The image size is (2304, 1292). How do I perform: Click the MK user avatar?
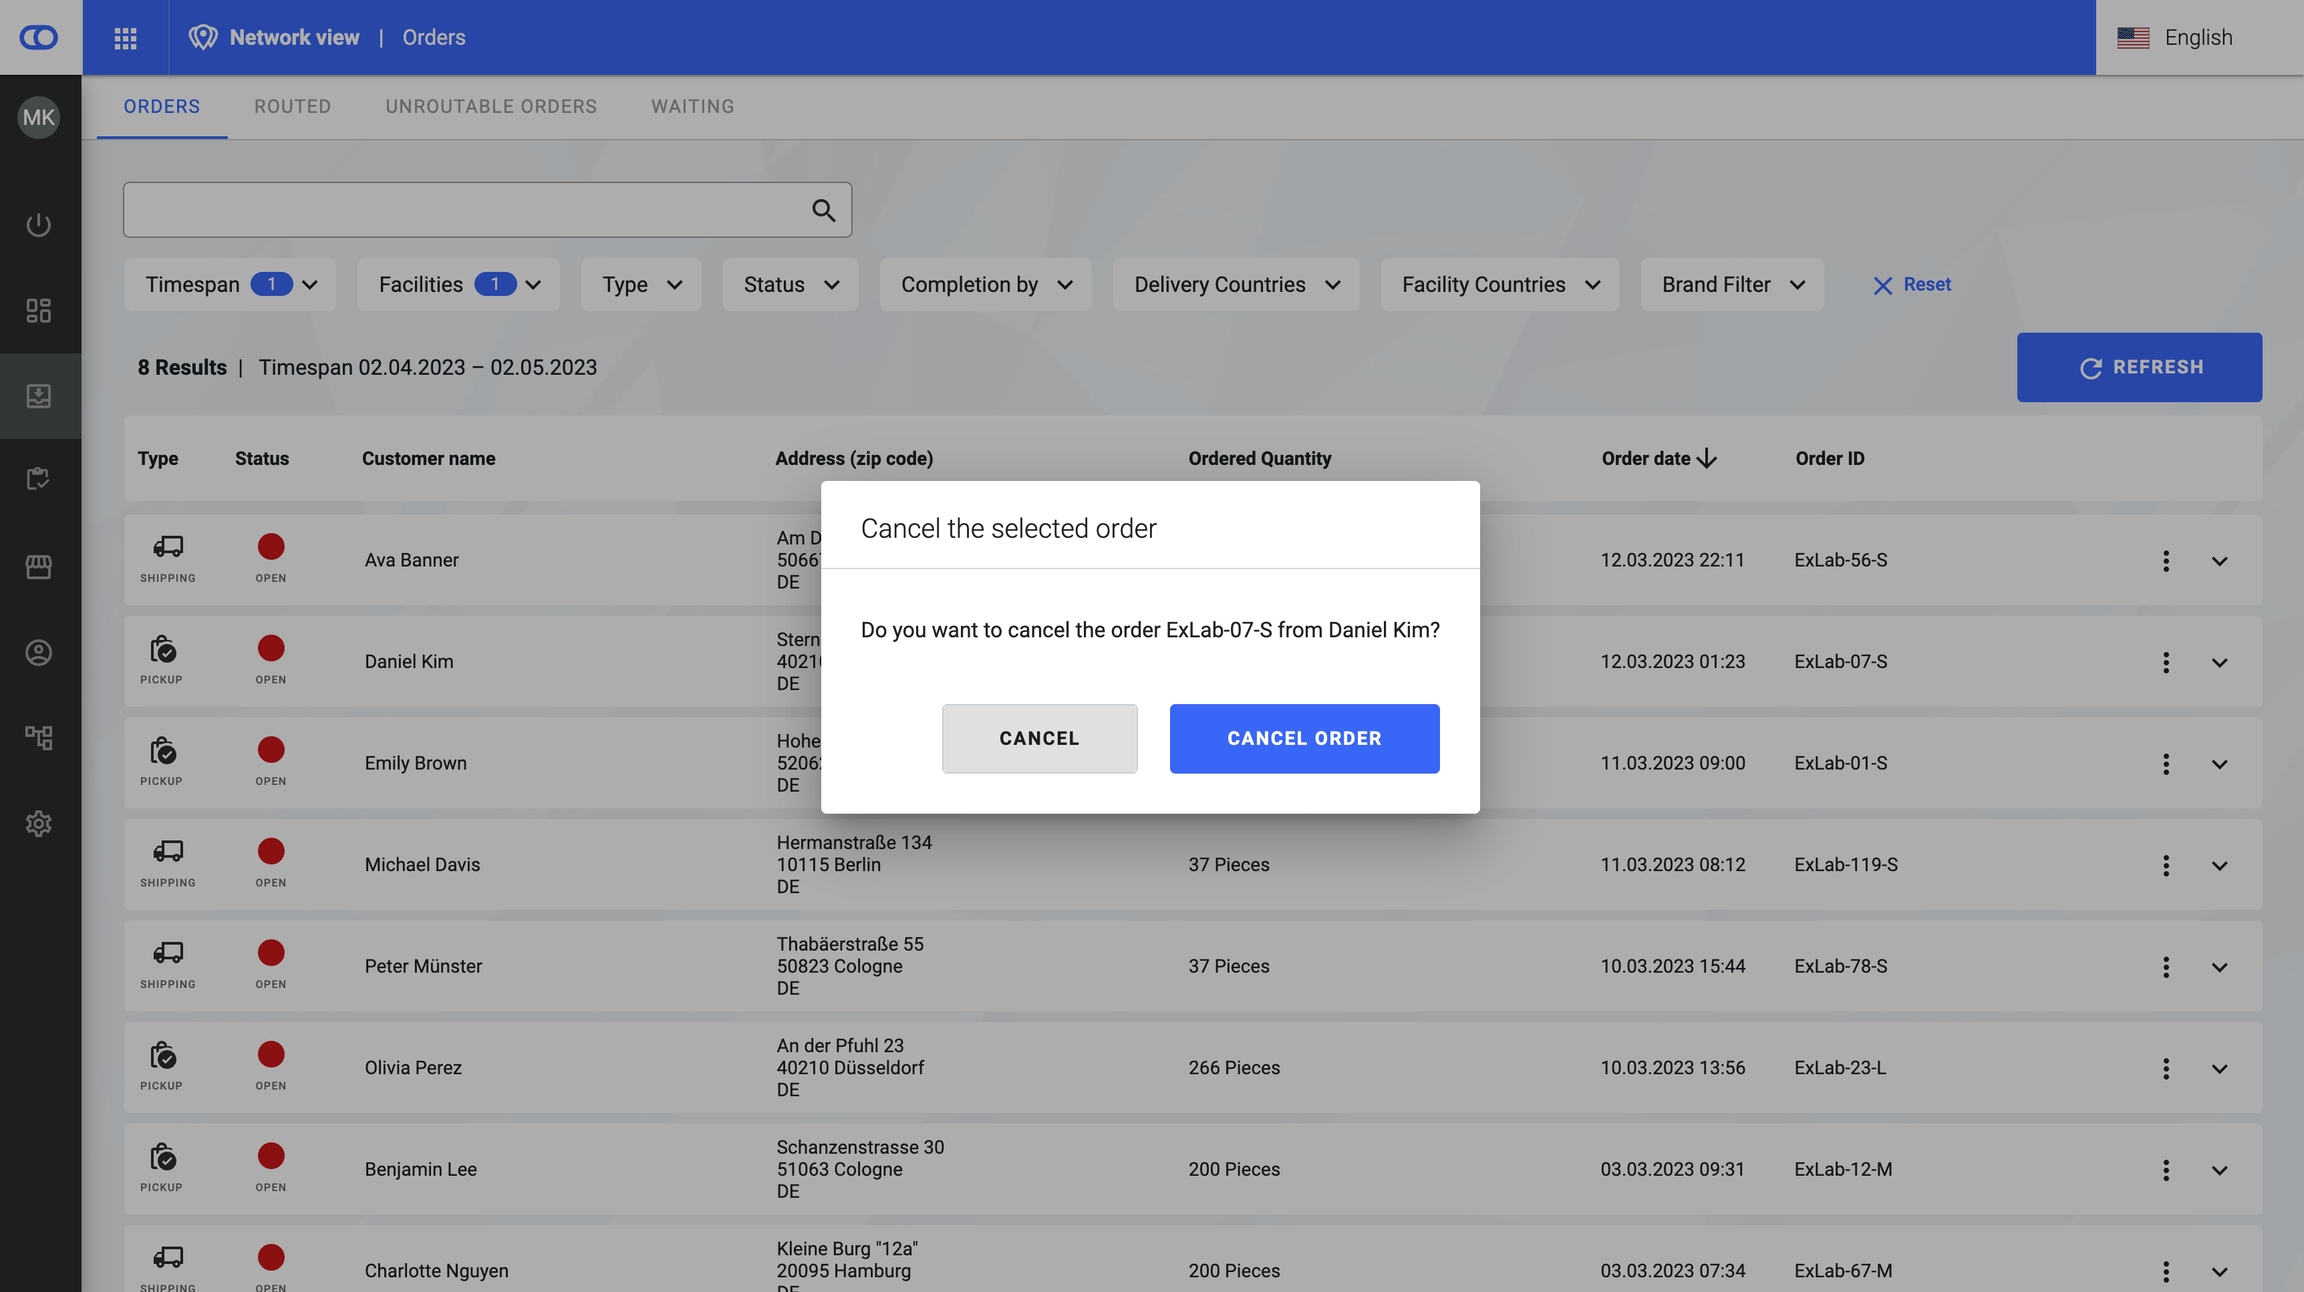[39, 118]
